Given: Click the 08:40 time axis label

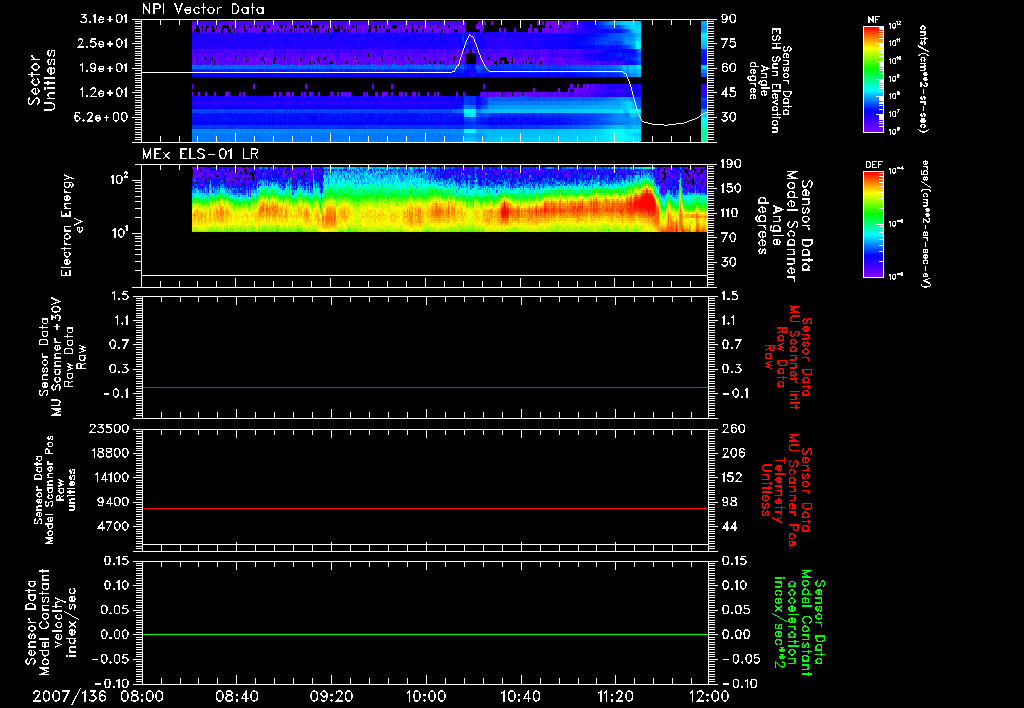Looking at the screenshot, I should pos(236,696).
